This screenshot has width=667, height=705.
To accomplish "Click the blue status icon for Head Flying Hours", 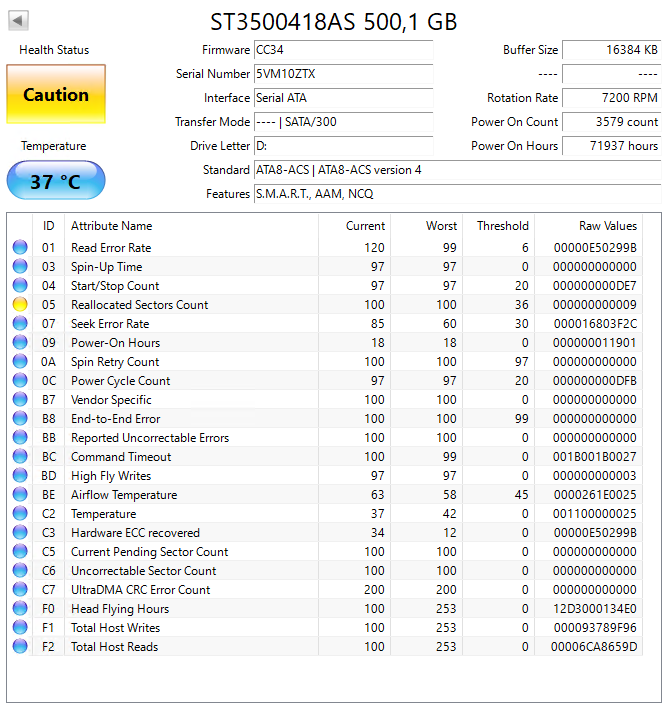I will click(x=20, y=608).
